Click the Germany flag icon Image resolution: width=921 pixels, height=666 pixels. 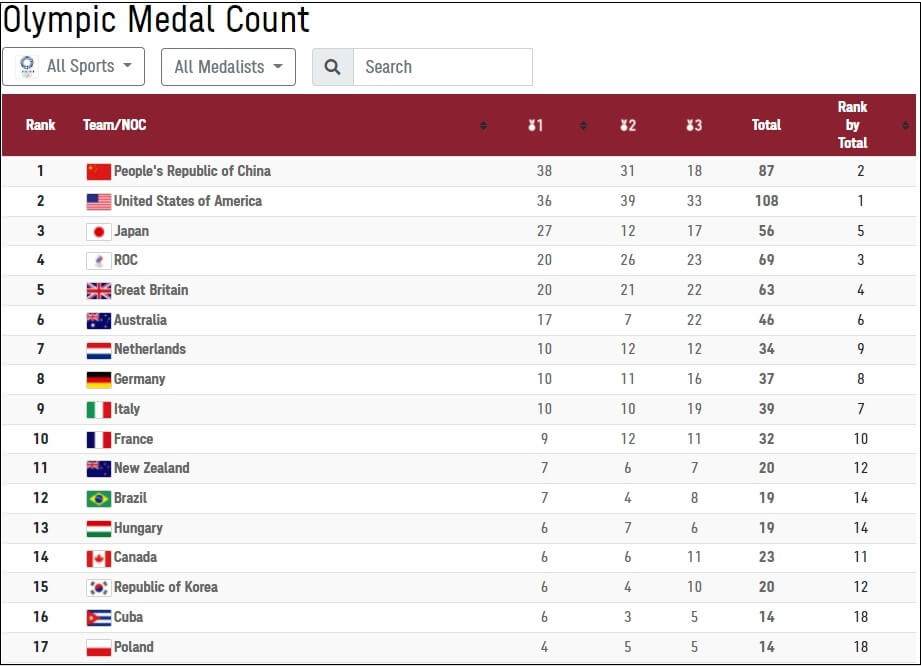coord(99,380)
